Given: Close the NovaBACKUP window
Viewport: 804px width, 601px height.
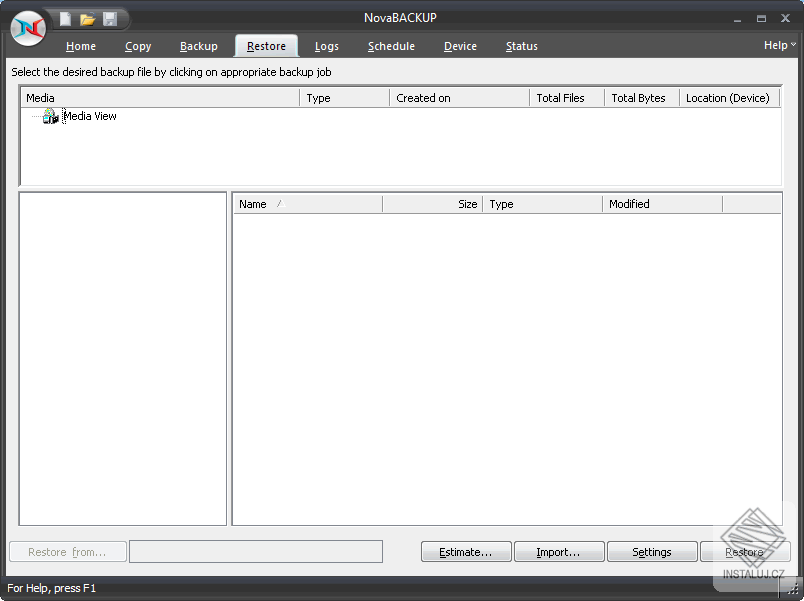Looking at the screenshot, I should click(x=786, y=18).
